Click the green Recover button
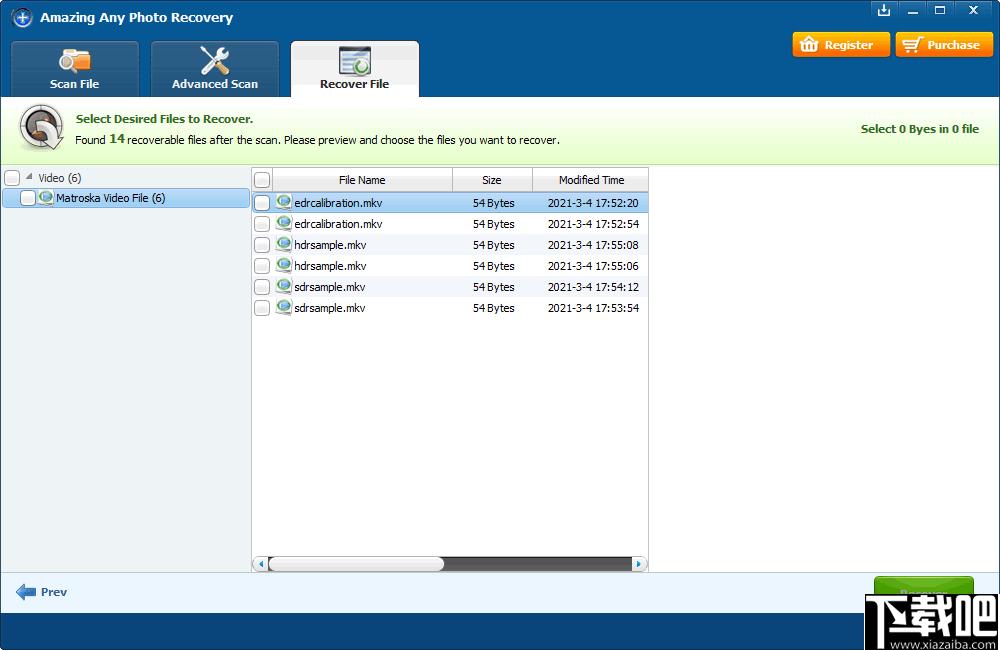The image size is (1000, 650). pyautogui.click(x=923, y=586)
